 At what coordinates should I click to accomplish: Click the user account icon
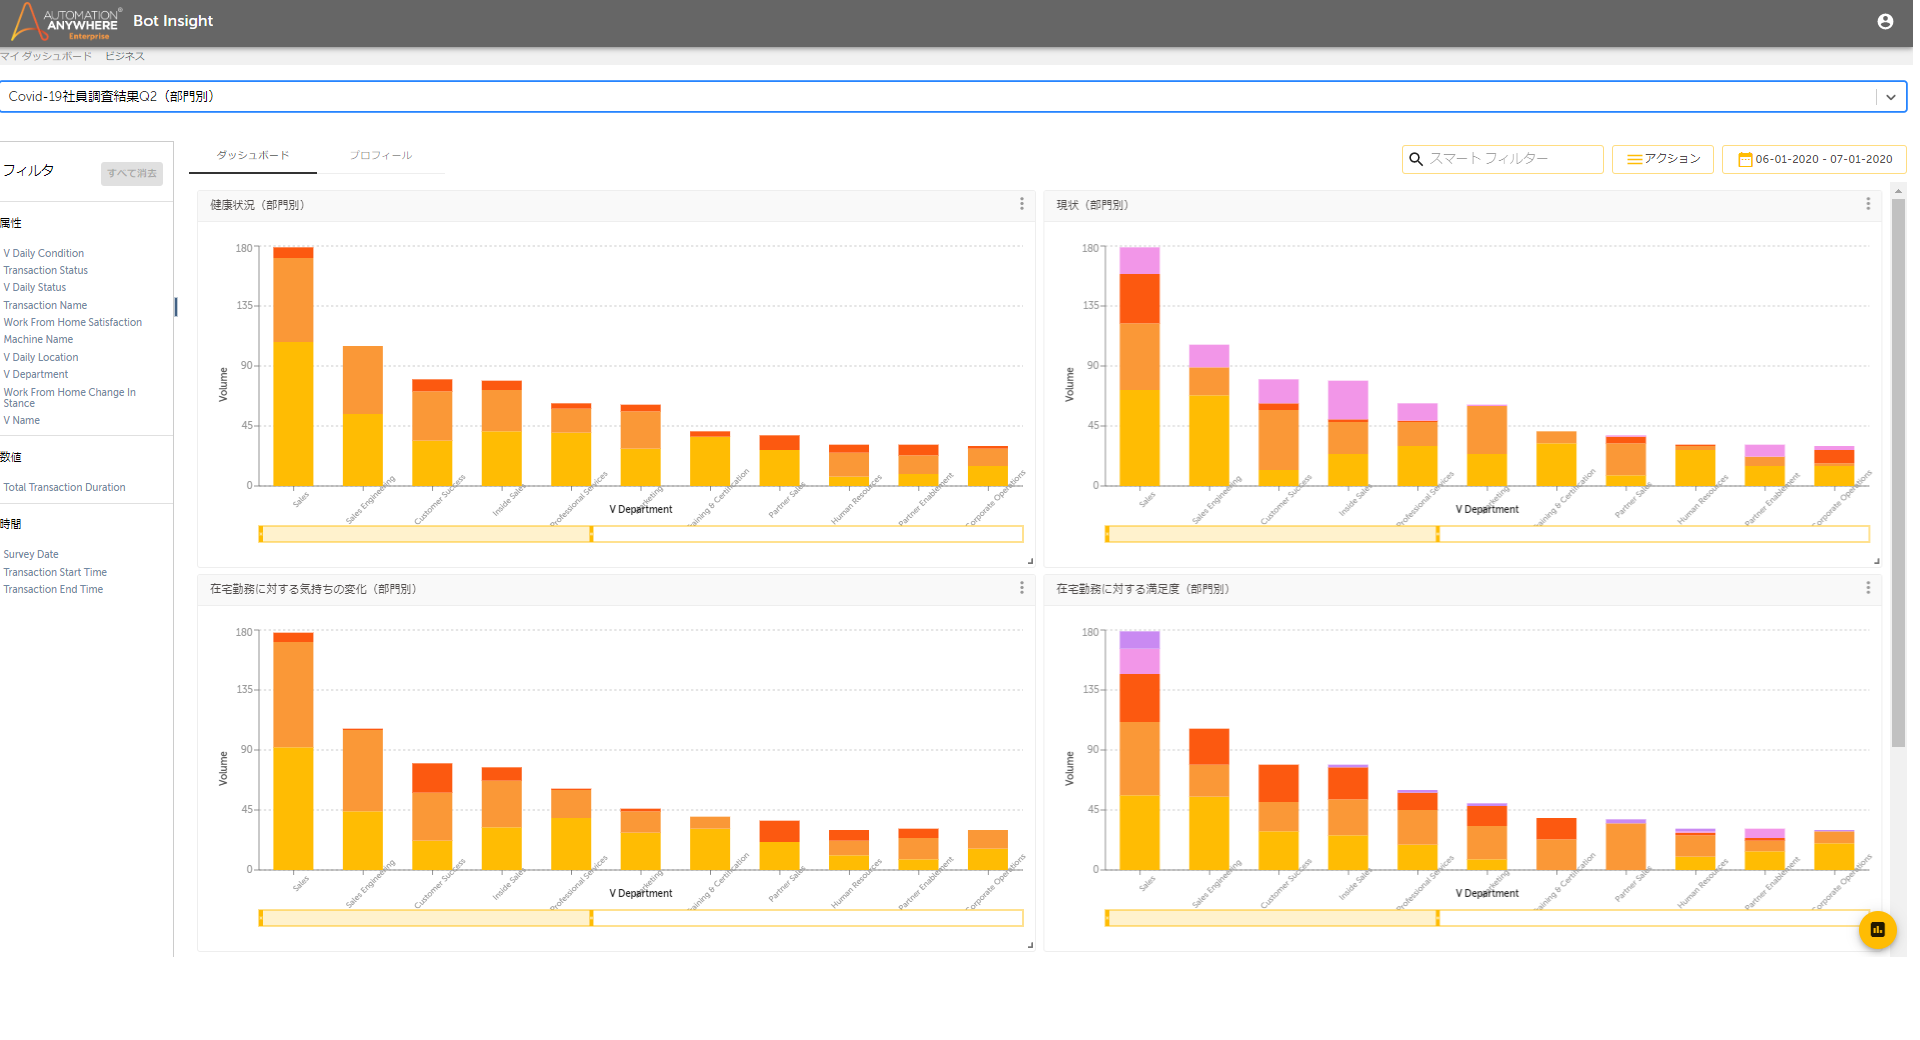click(x=1885, y=21)
